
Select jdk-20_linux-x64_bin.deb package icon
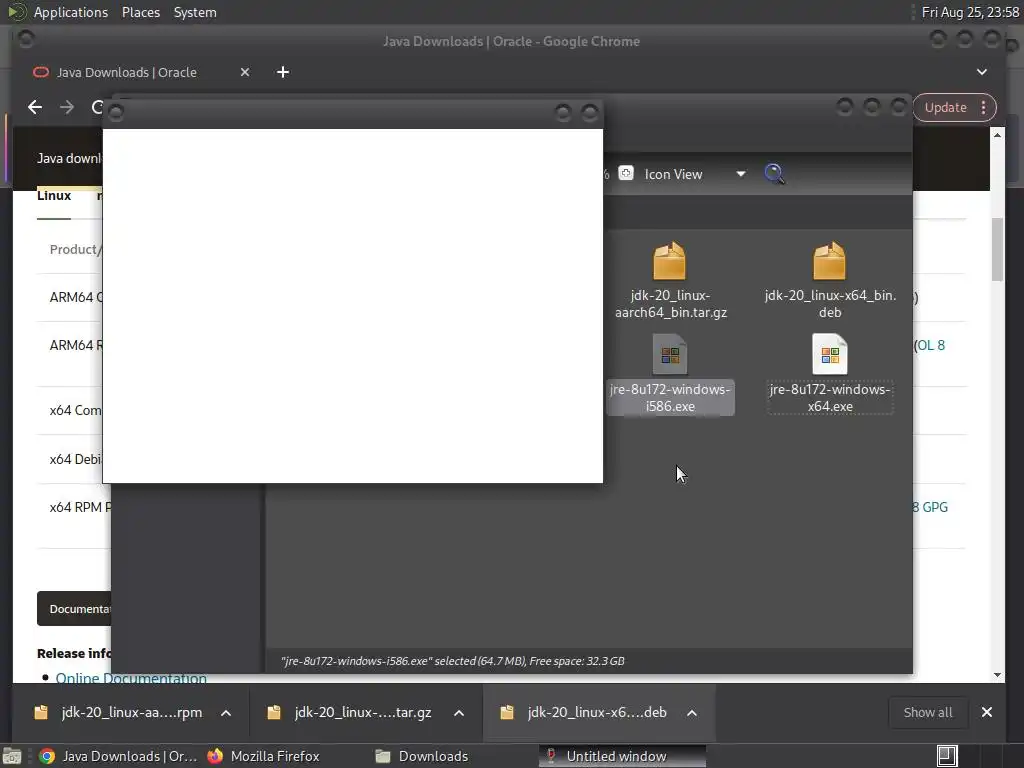click(x=829, y=261)
